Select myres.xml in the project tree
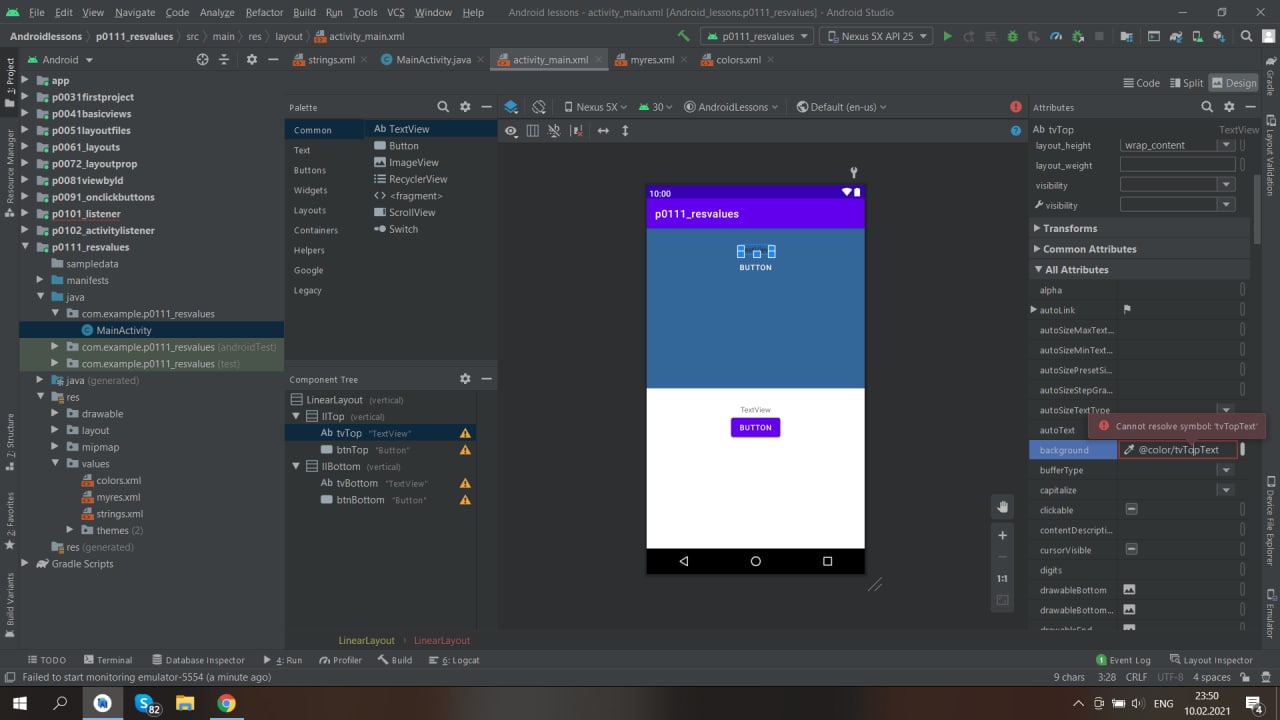This screenshot has width=1280, height=720. [118, 497]
